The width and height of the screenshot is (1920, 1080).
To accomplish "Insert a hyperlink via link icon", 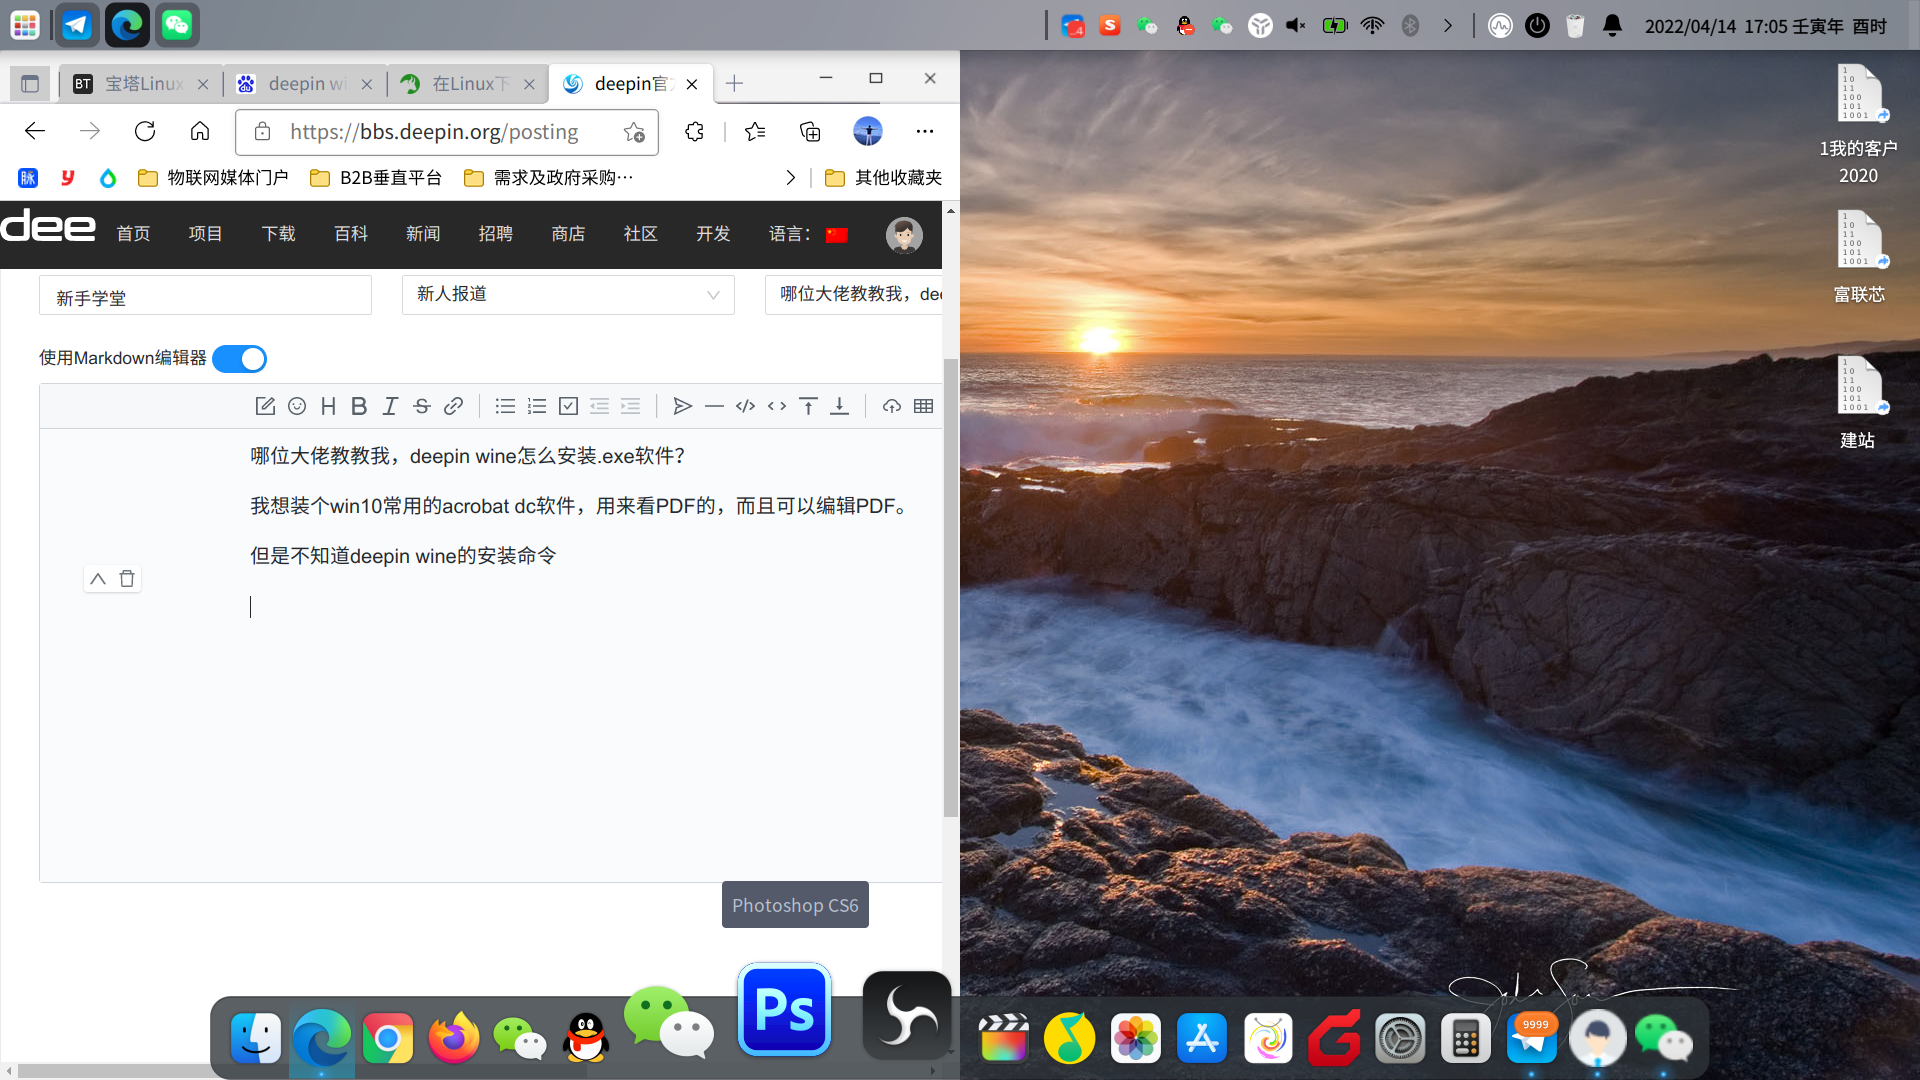I will click(453, 406).
